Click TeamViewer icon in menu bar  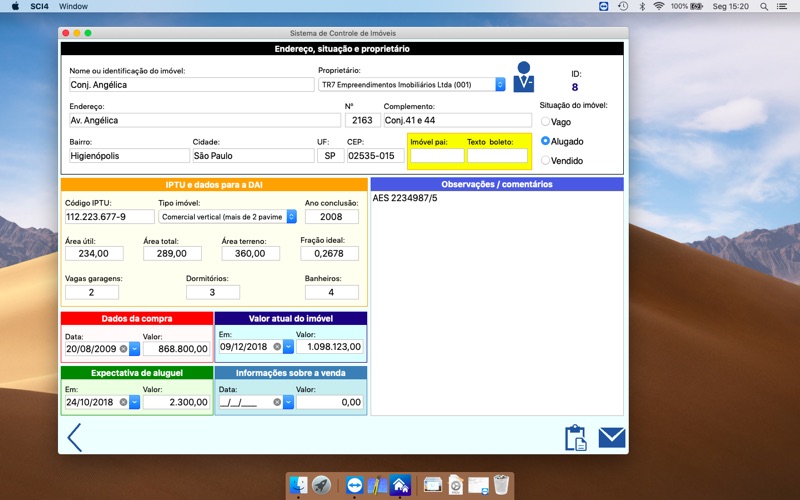tap(604, 6)
